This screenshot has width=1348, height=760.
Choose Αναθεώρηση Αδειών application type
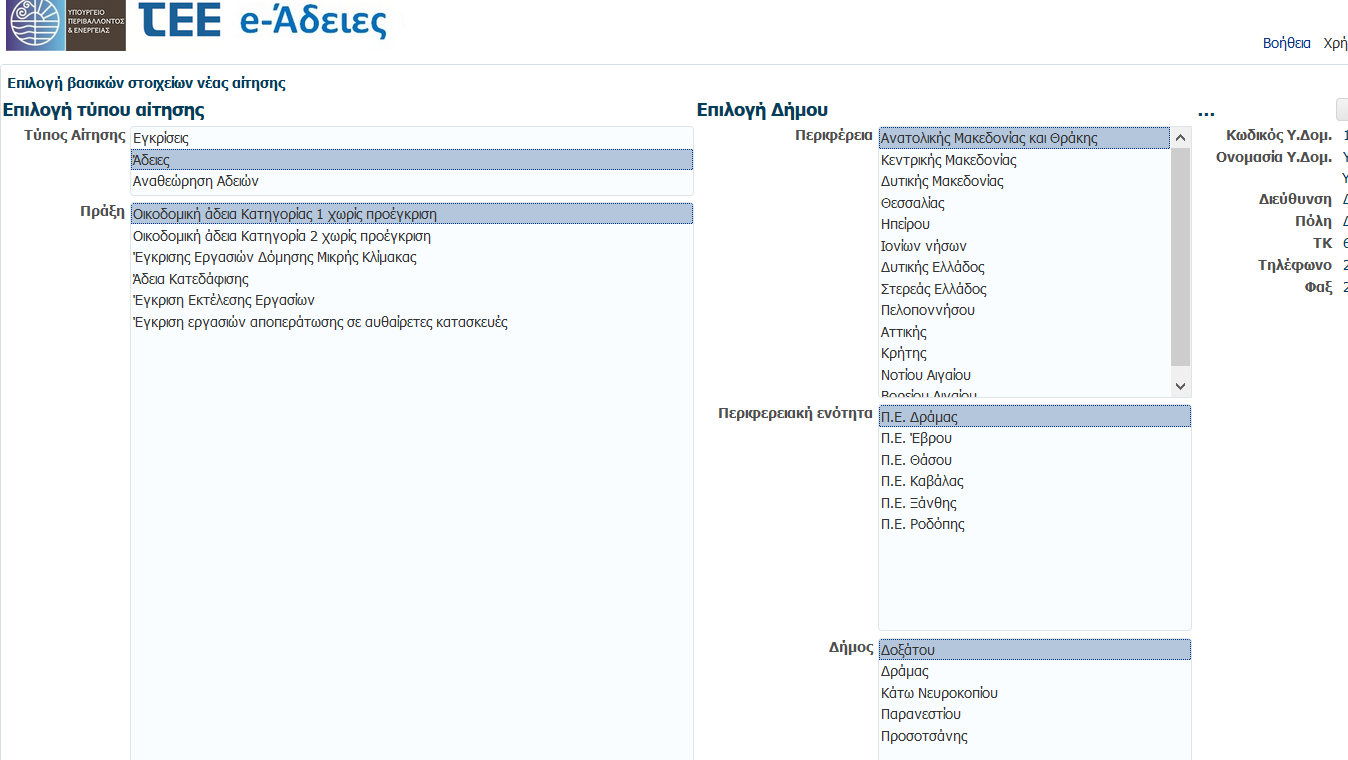tap(196, 181)
